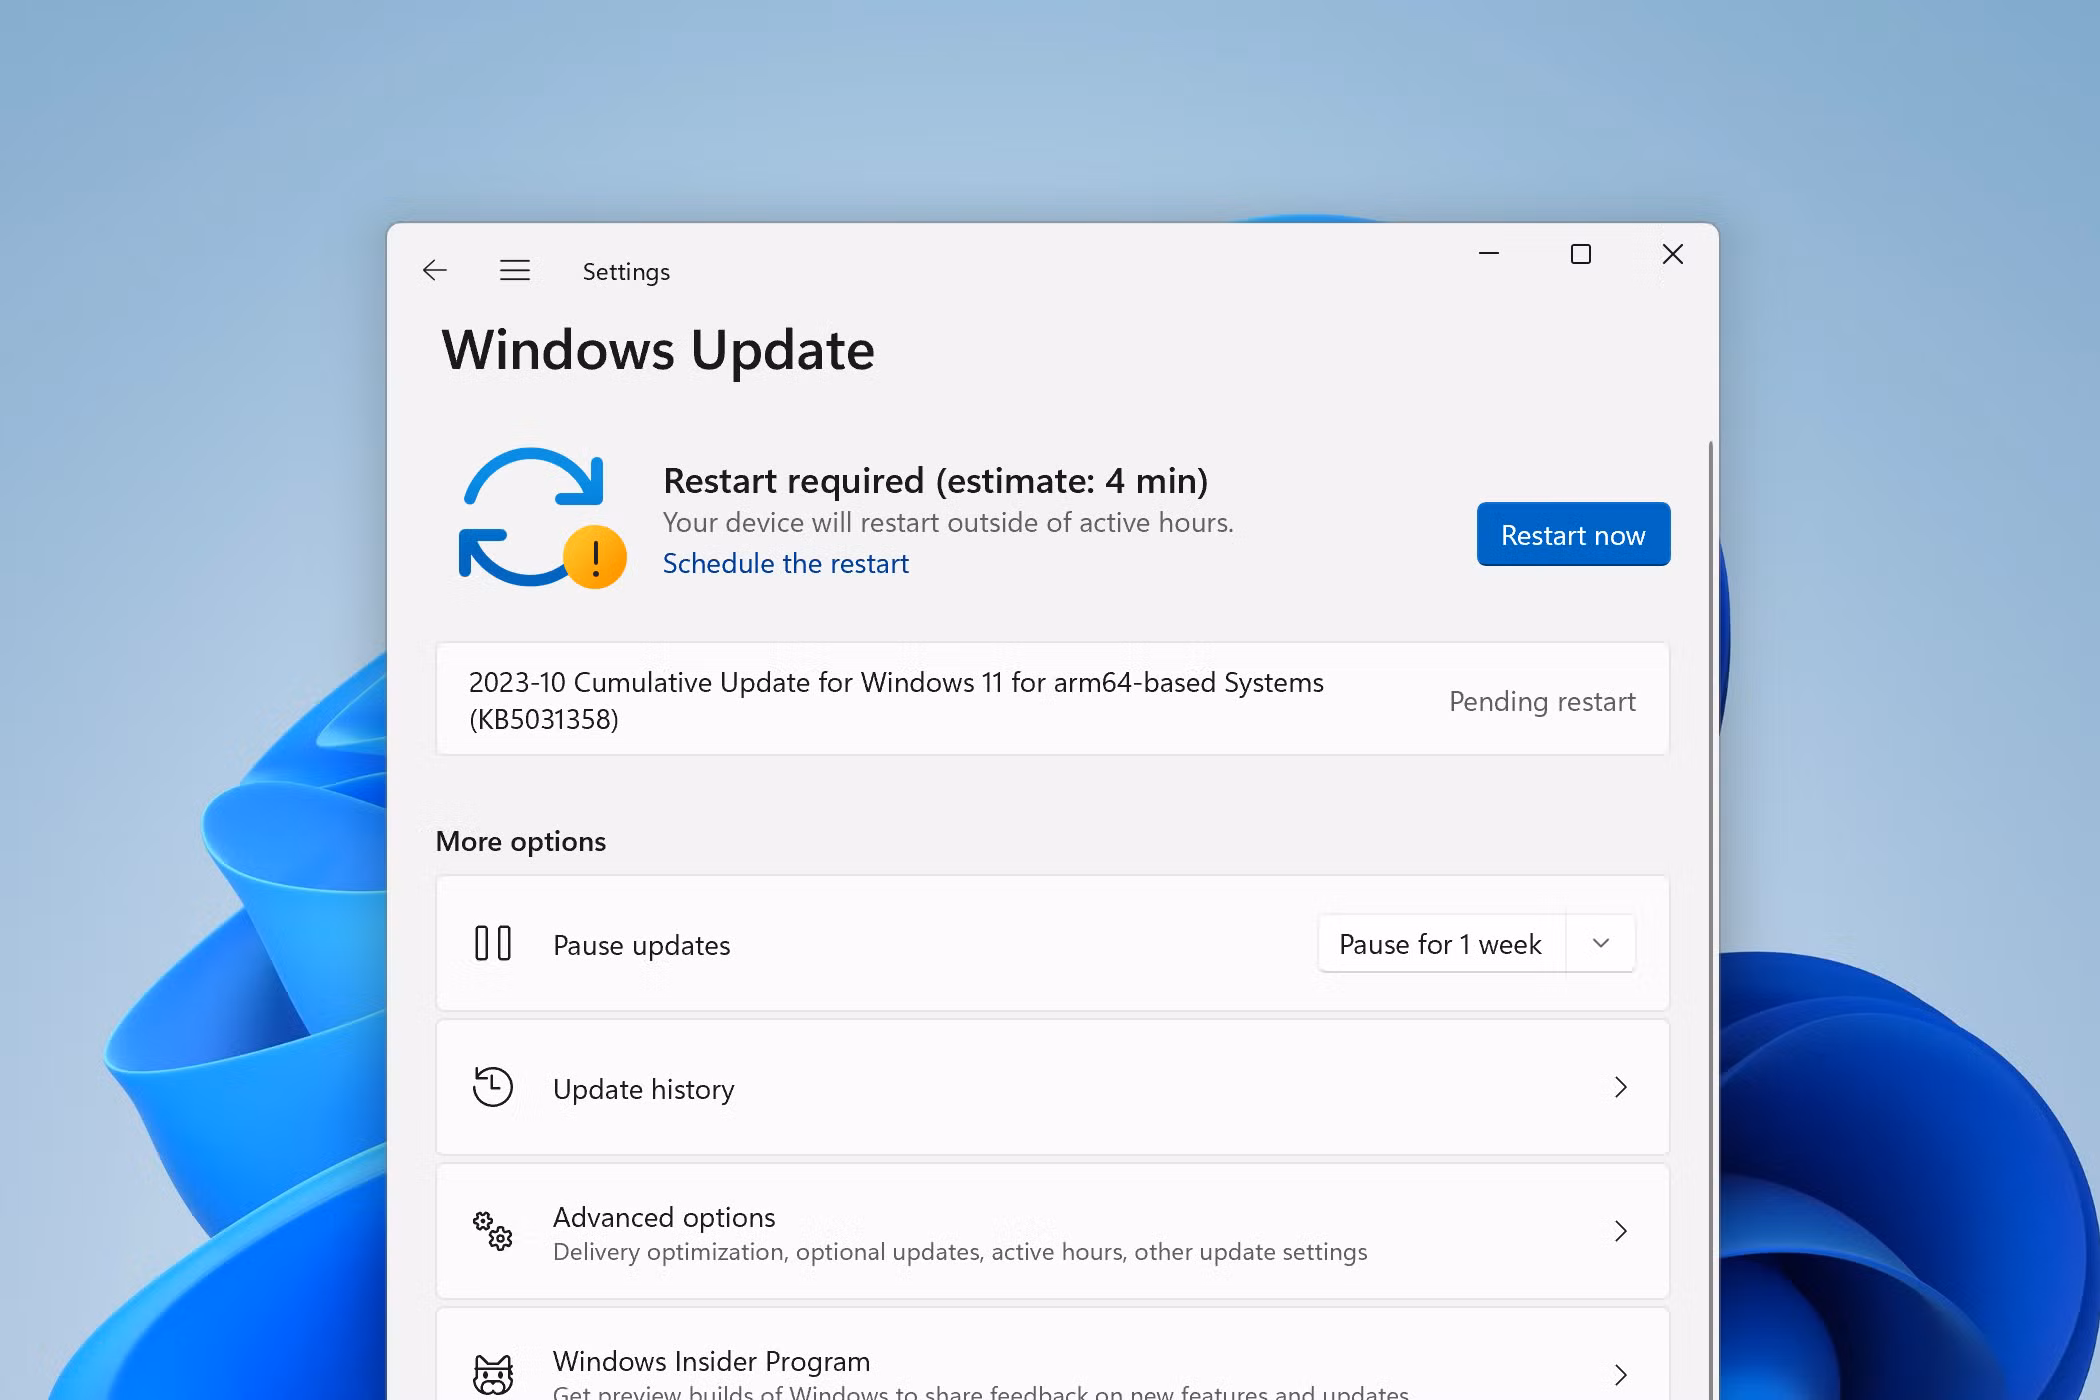Select the Windows Insider Program row title
2100x1400 pixels.
click(x=711, y=1361)
